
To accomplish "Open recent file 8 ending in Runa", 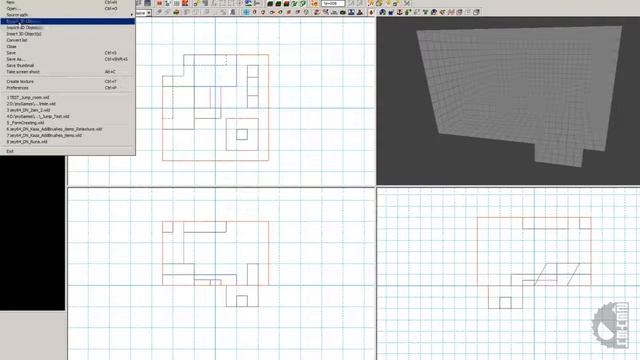I will 67,142.
